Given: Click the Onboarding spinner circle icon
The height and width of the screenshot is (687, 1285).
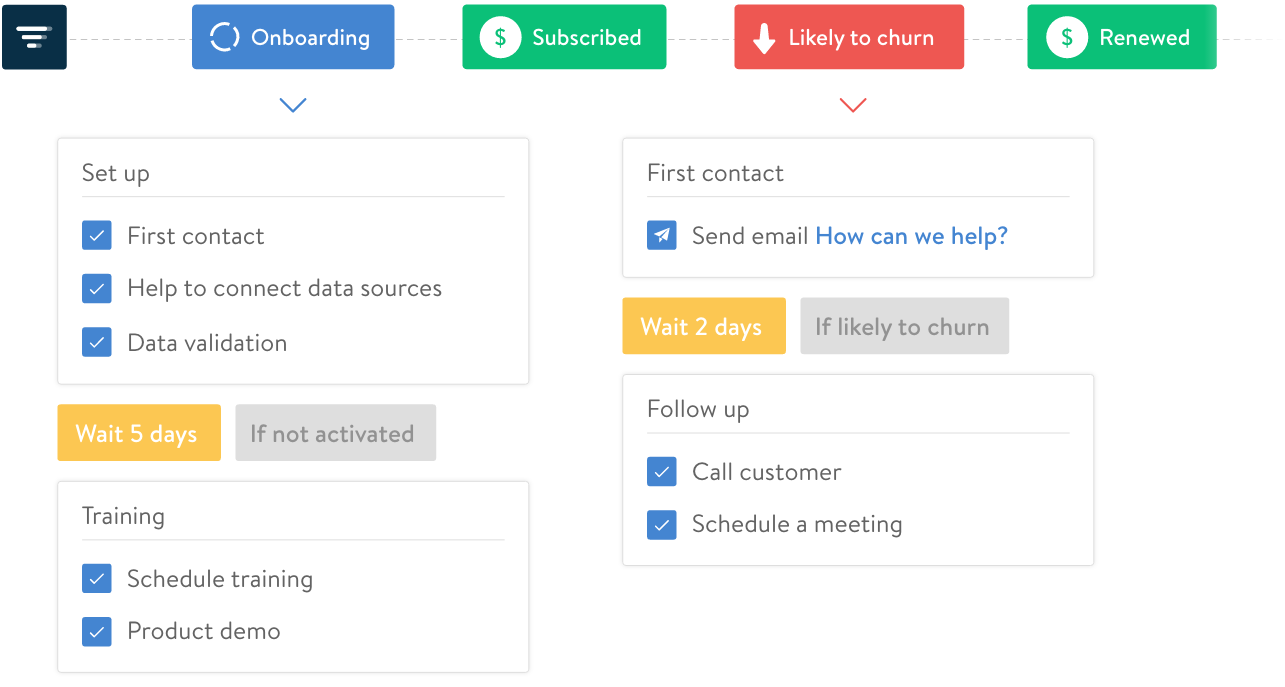Looking at the screenshot, I should point(224,37).
